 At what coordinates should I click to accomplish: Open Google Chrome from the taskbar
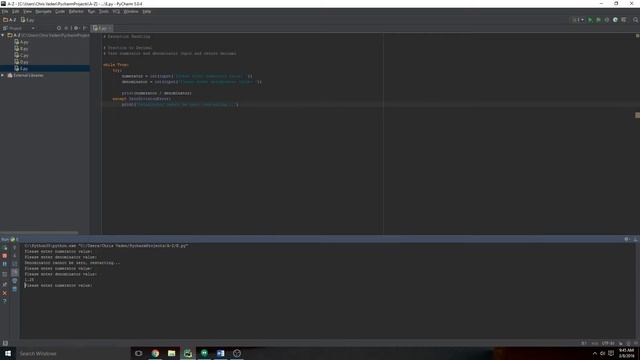(155, 353)
